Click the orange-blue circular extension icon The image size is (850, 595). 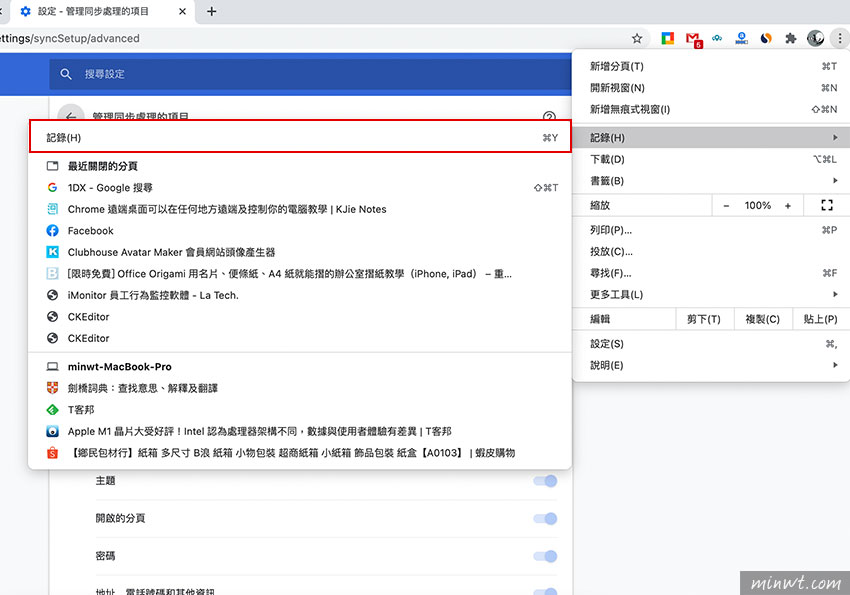coord(766,38)
